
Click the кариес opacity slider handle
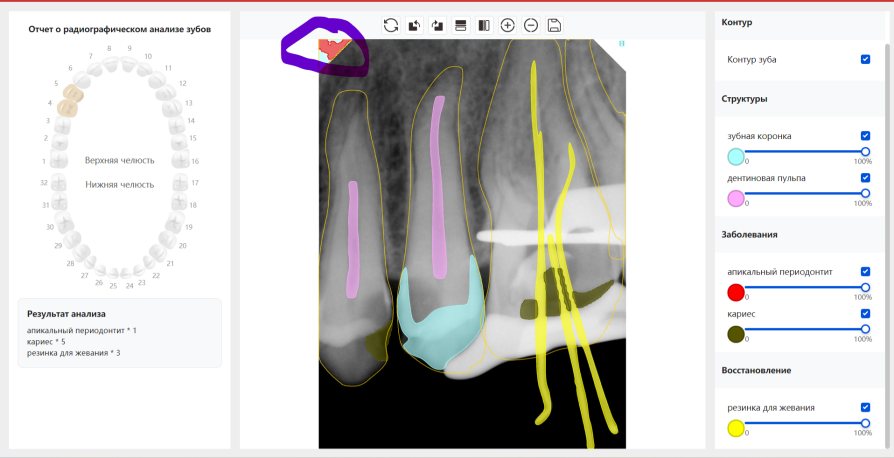click(x=865, y=329)
